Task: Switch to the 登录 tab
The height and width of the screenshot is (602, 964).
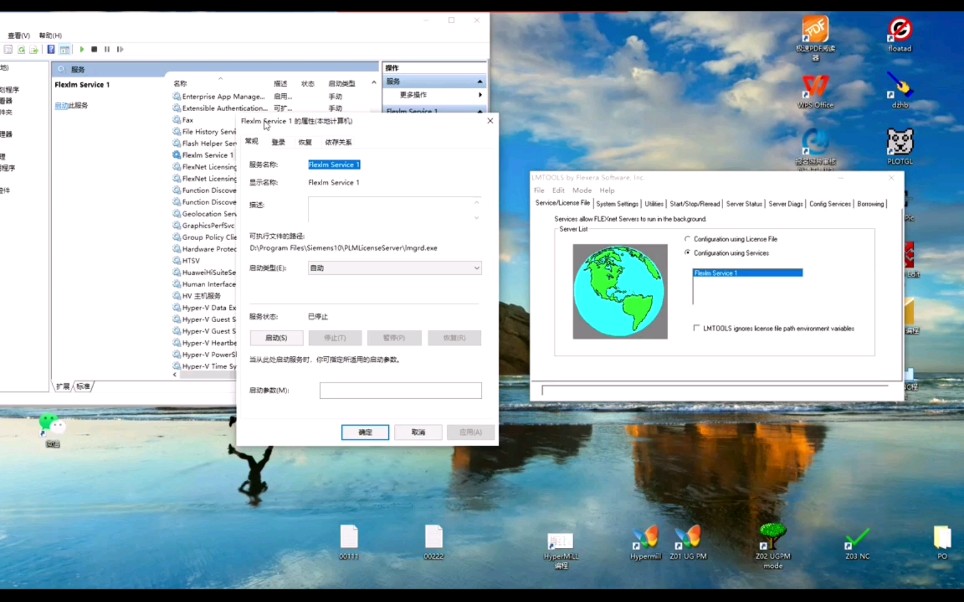Action: pos(279,142)
